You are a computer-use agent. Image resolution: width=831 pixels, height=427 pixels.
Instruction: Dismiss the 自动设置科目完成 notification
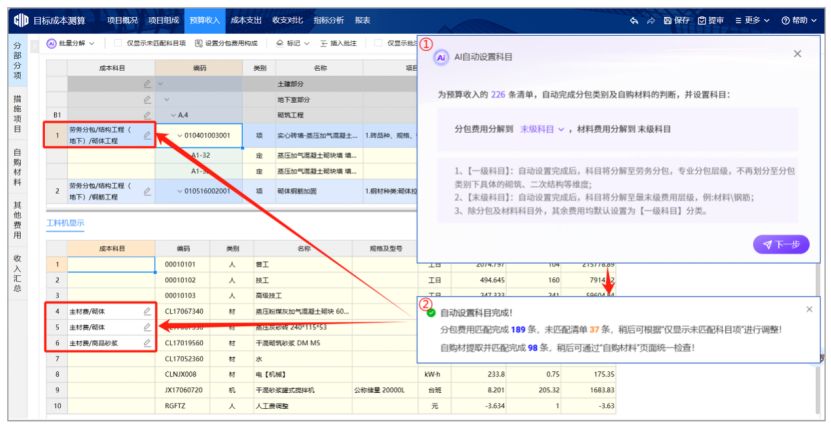[809, 309]
